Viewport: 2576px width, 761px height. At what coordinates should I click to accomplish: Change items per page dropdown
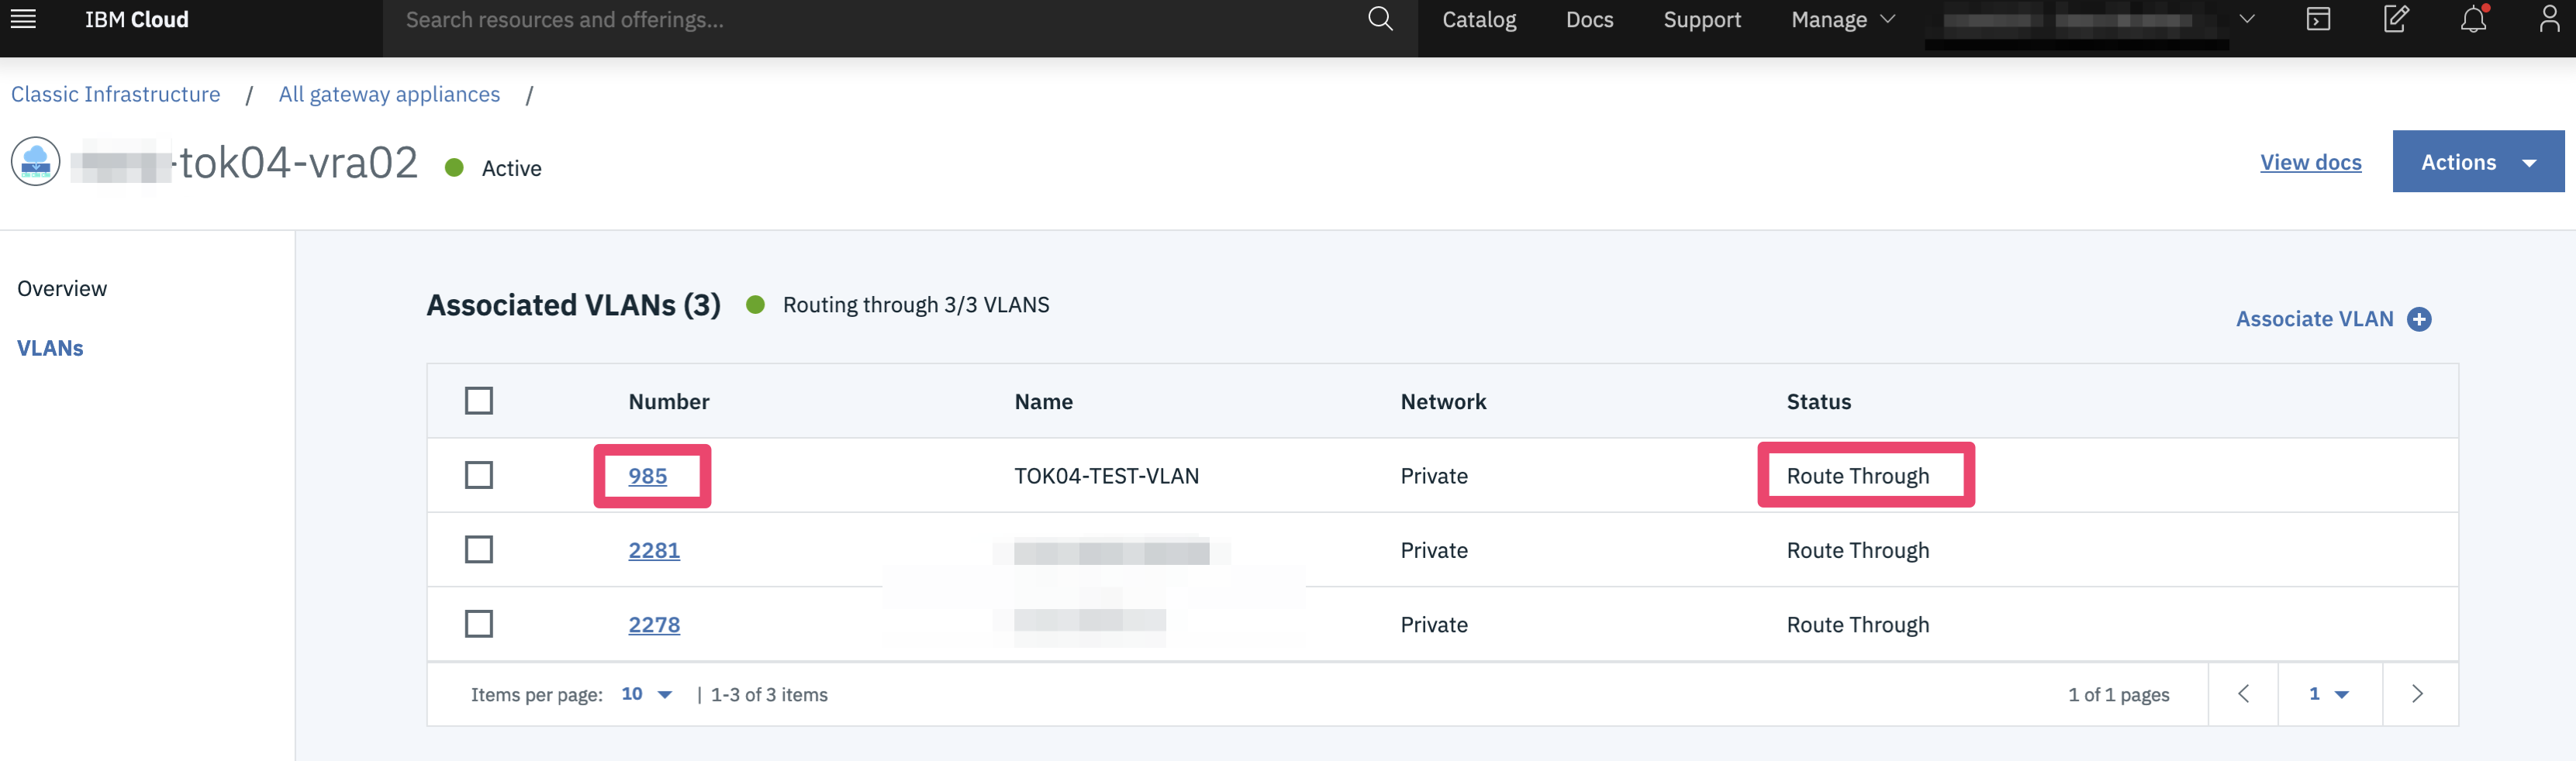tap(646, 694)
